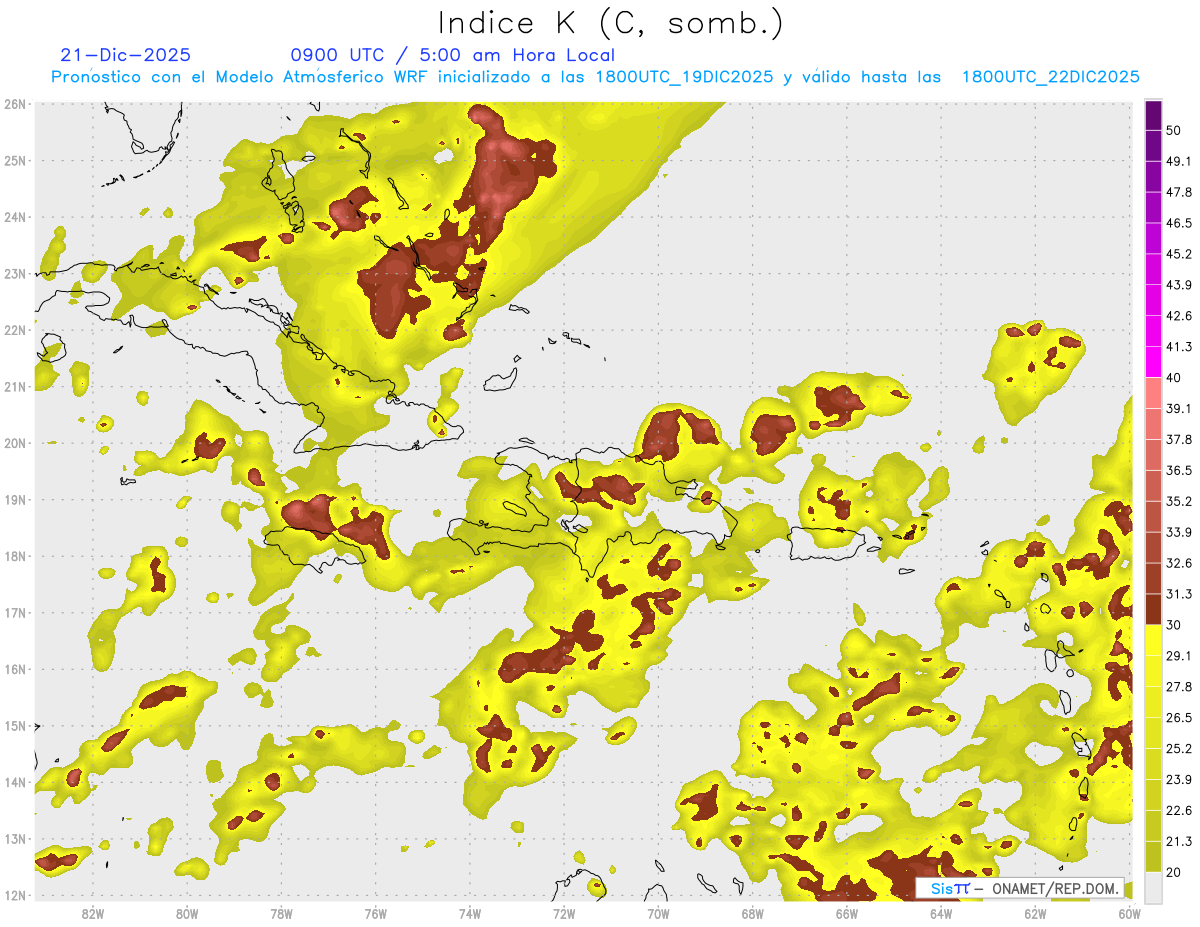This screenshot has width=1200, height=927.
Task: Click colorbar value label "41.3"
Action: point(1179,347)
